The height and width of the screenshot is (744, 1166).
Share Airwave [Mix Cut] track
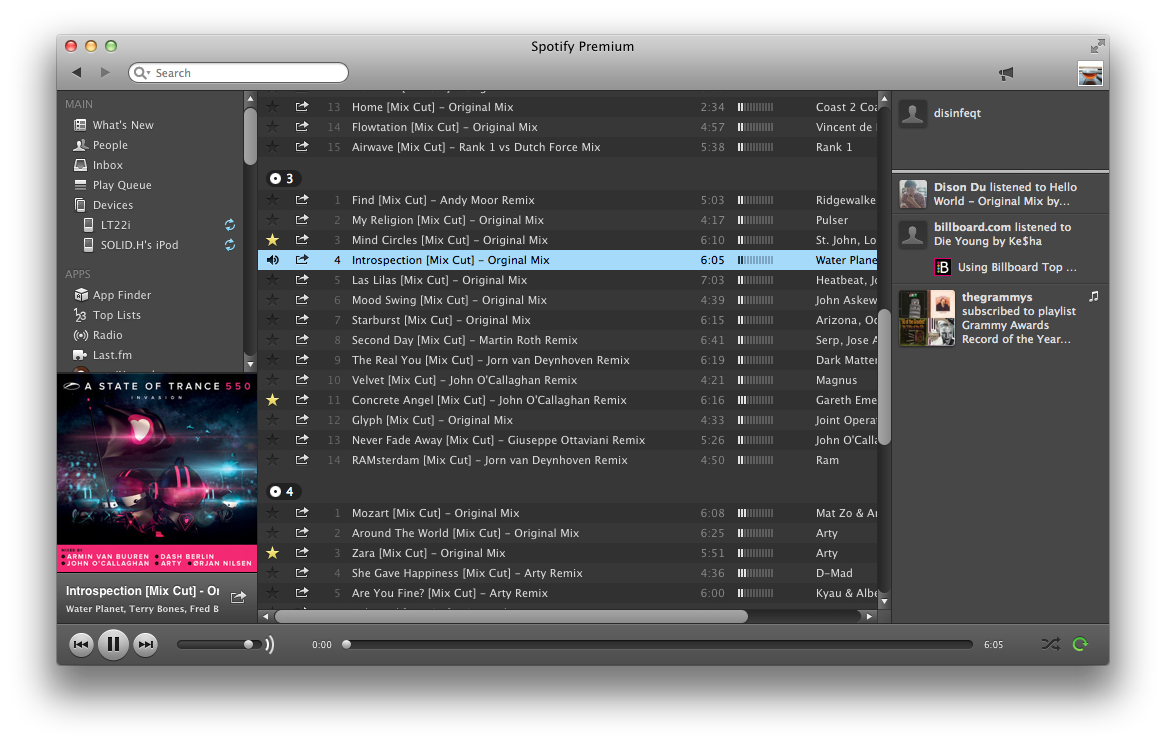[302, 146]
